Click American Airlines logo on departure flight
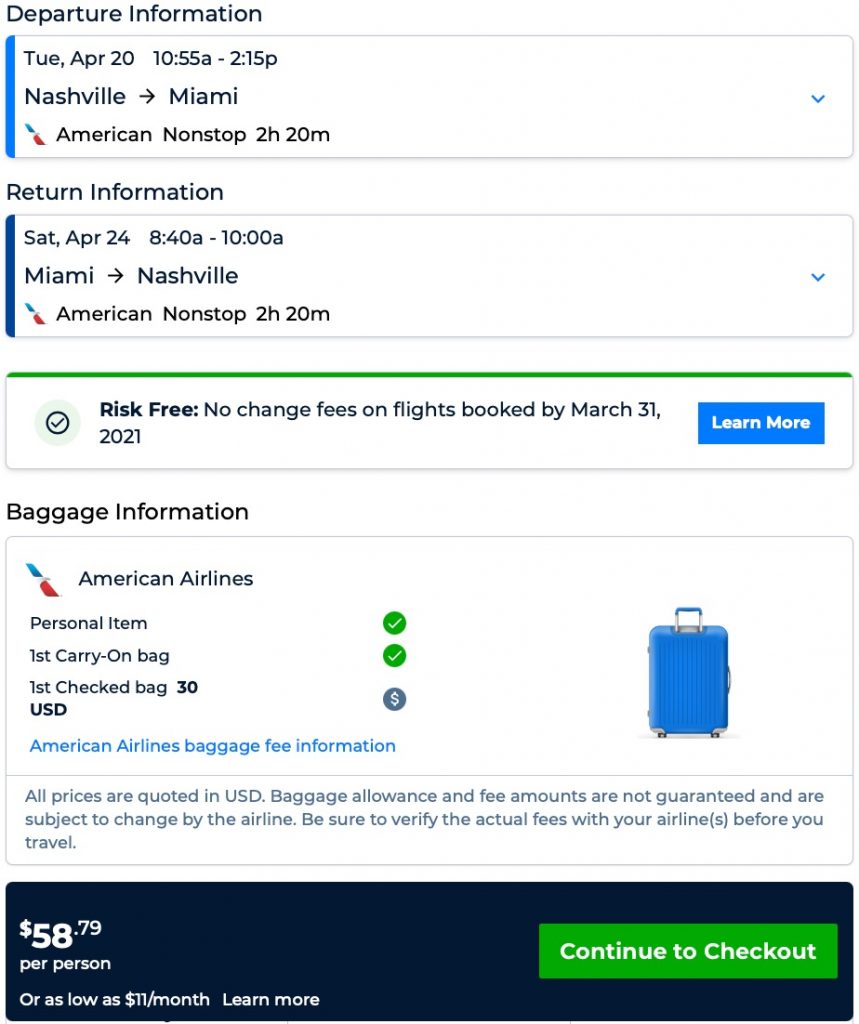 (36, 134)
